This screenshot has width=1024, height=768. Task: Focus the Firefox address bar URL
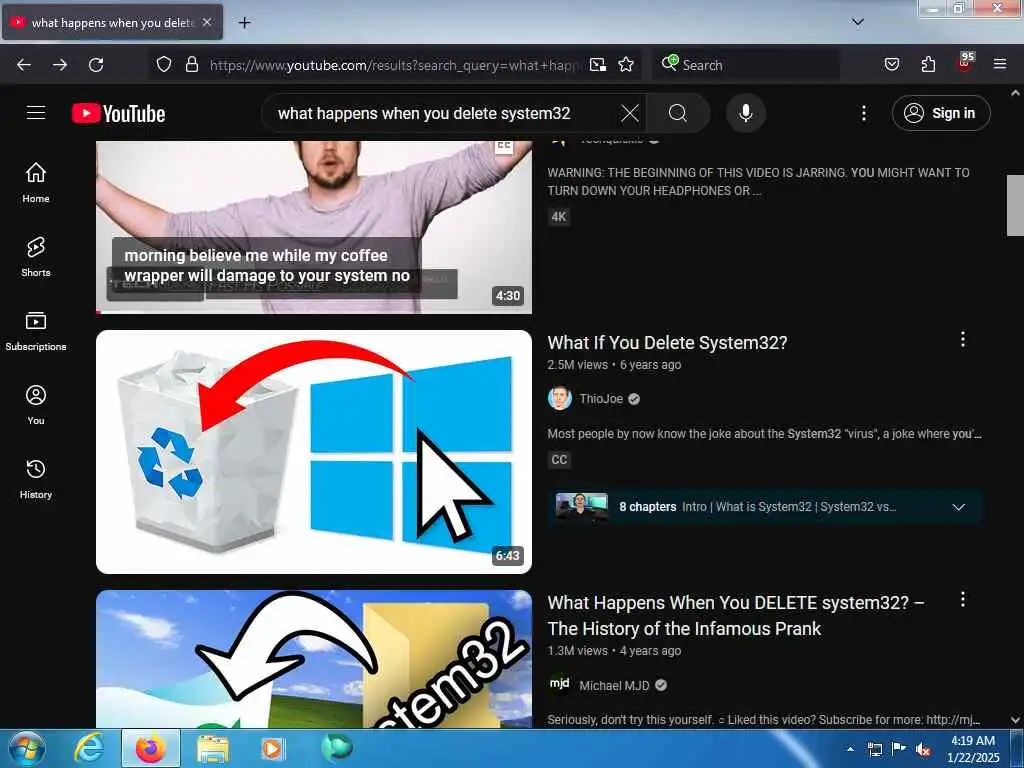pyautogui.click(x=395, y=65)
